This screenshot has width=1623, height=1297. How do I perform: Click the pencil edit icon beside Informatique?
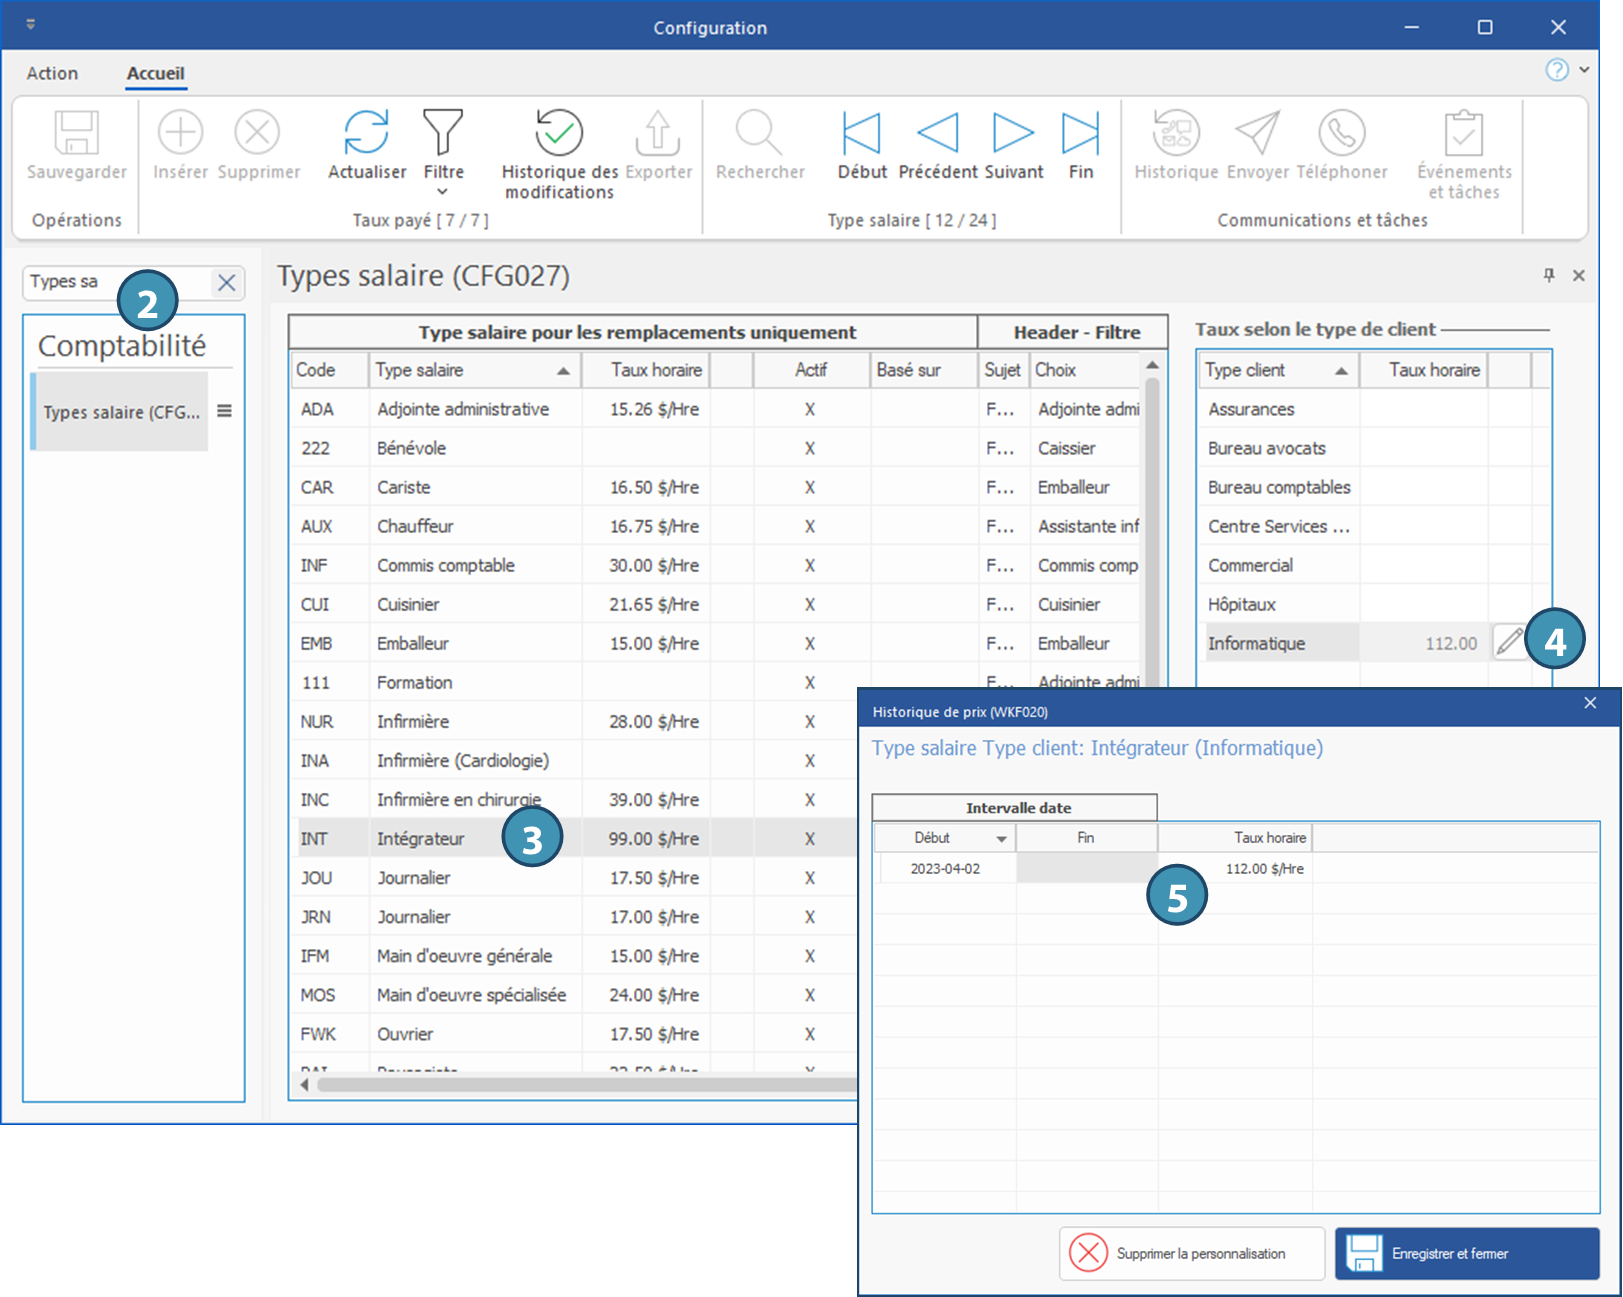click(1509, 642)
